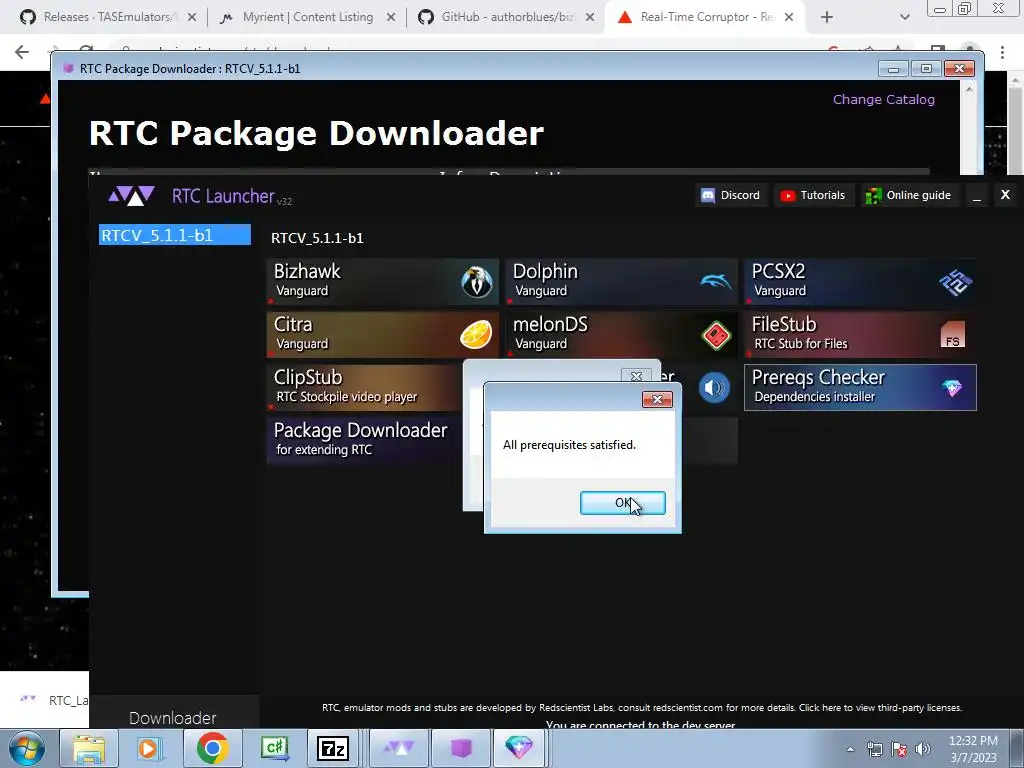Open Prereqs Checker Dependencies installer
The image size is (1024, 768).
(x=861, y=387)
